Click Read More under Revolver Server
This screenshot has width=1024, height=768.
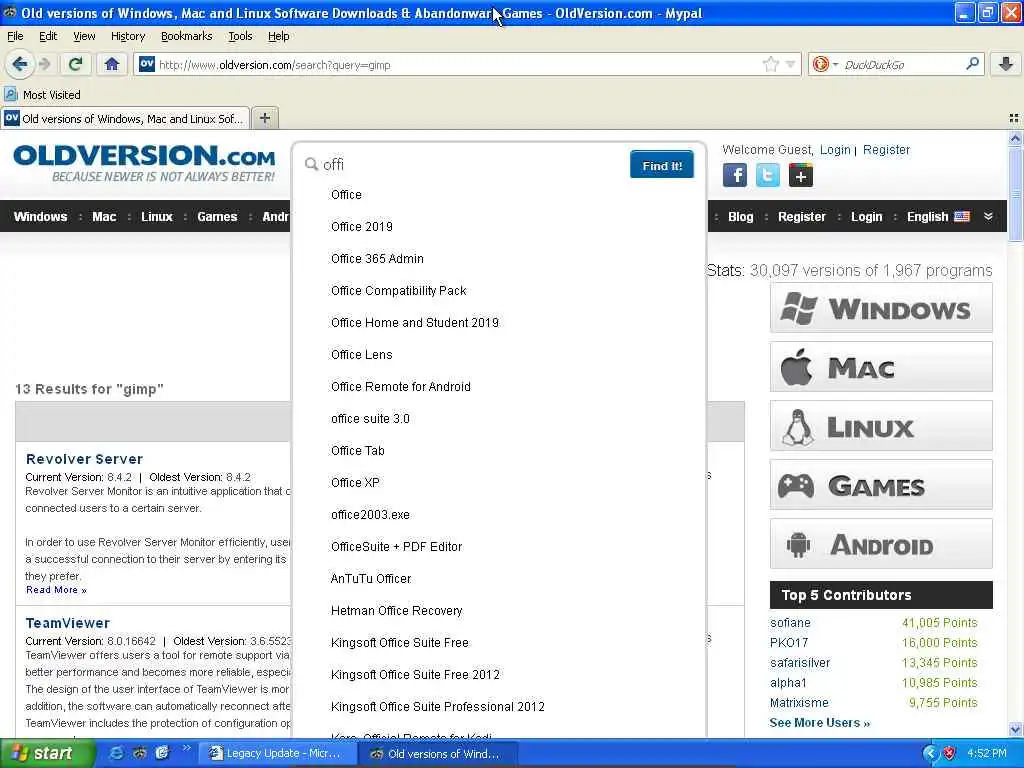click(x=56, y=590)
